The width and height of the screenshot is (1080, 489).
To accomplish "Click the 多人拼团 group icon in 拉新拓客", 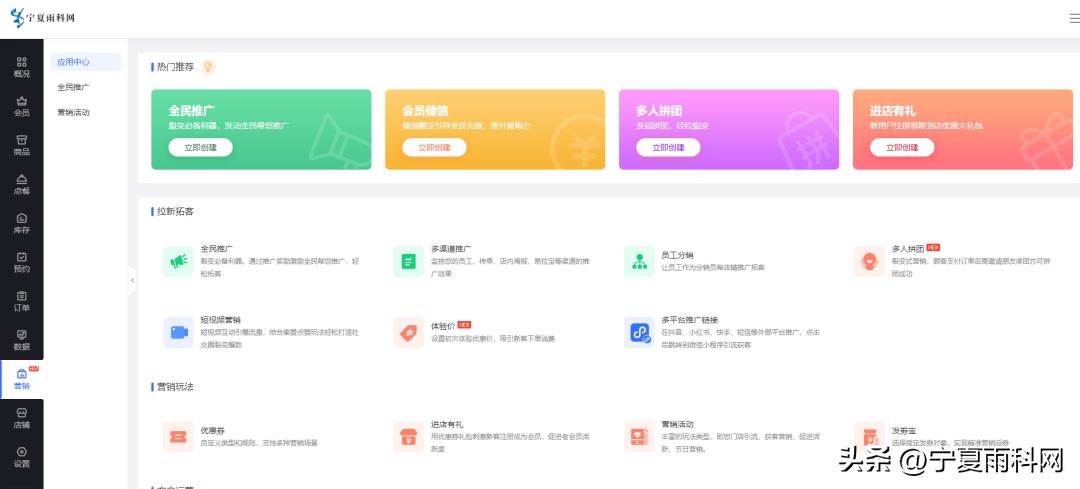I will click(x=869, y=261).
